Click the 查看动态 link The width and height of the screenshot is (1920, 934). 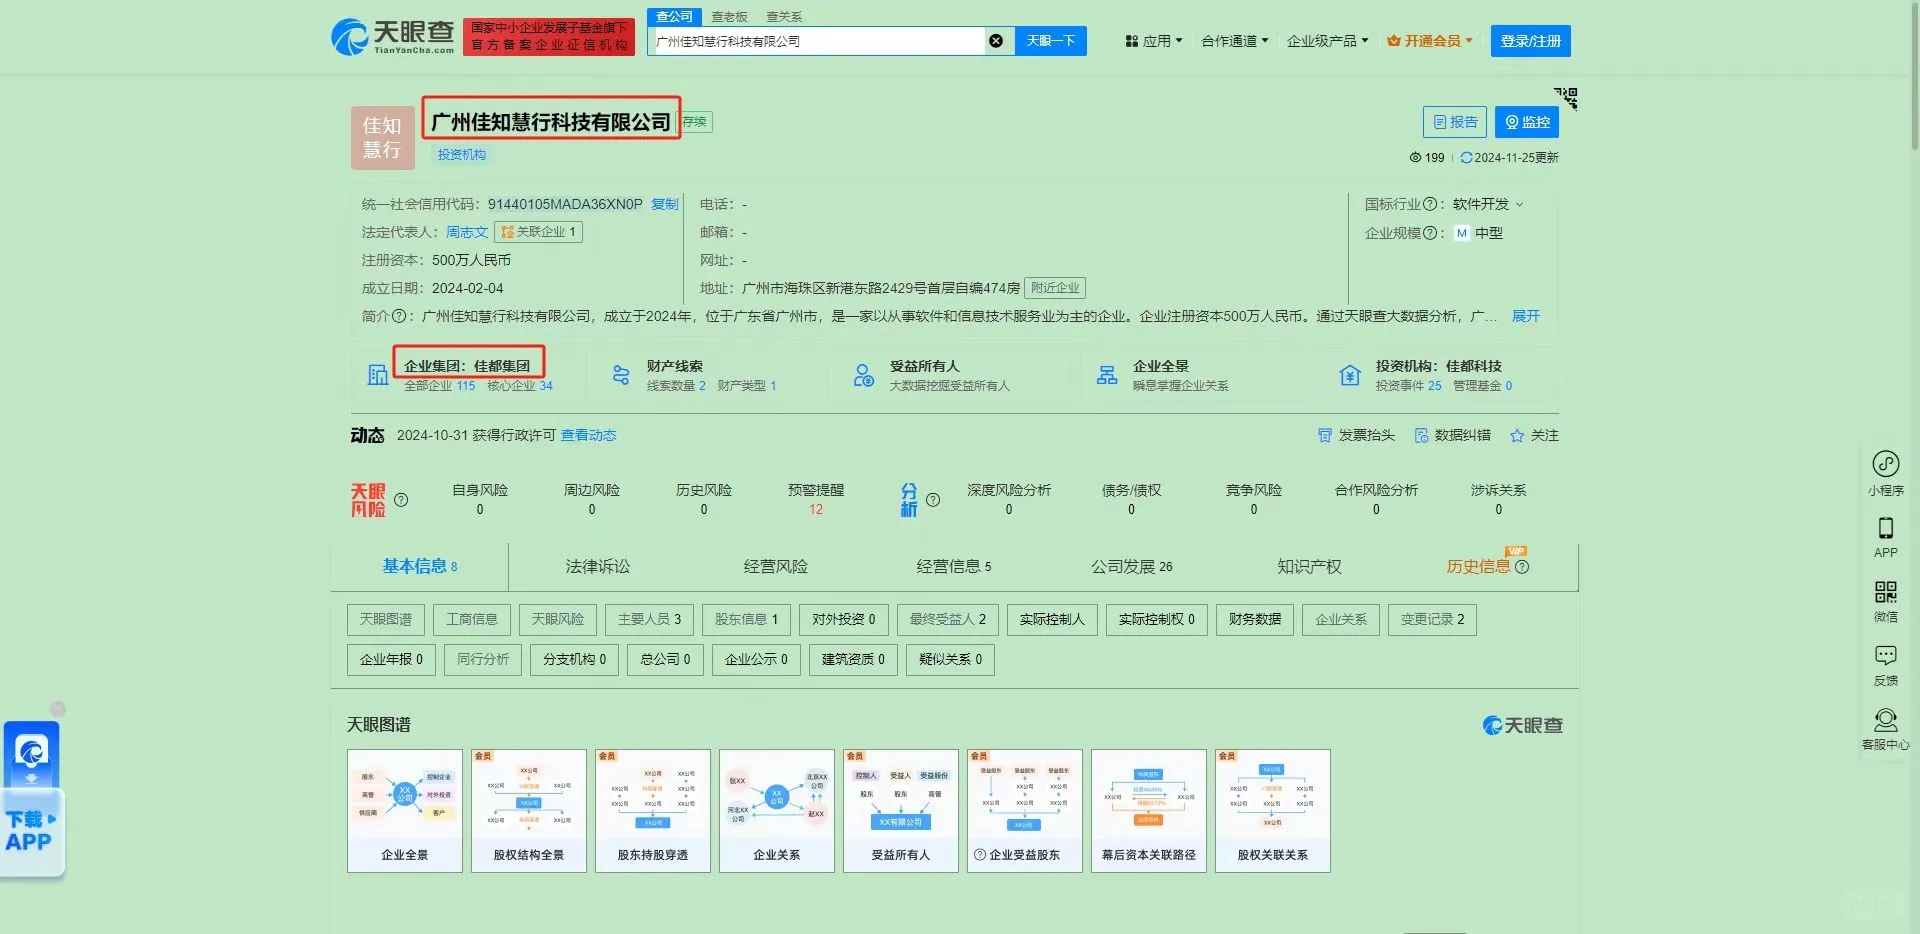(x=588, y=435)
